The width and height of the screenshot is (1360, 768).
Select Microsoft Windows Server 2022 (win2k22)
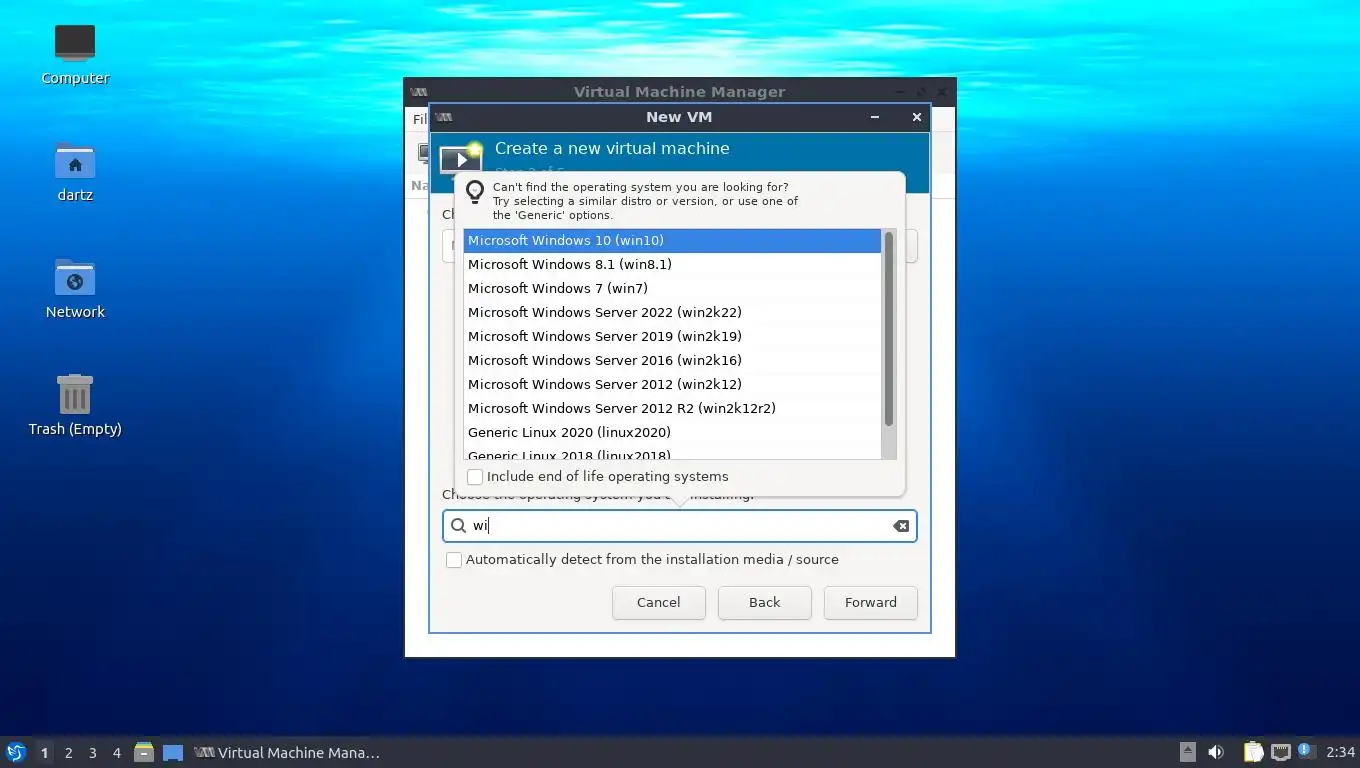tap(672, 313)
